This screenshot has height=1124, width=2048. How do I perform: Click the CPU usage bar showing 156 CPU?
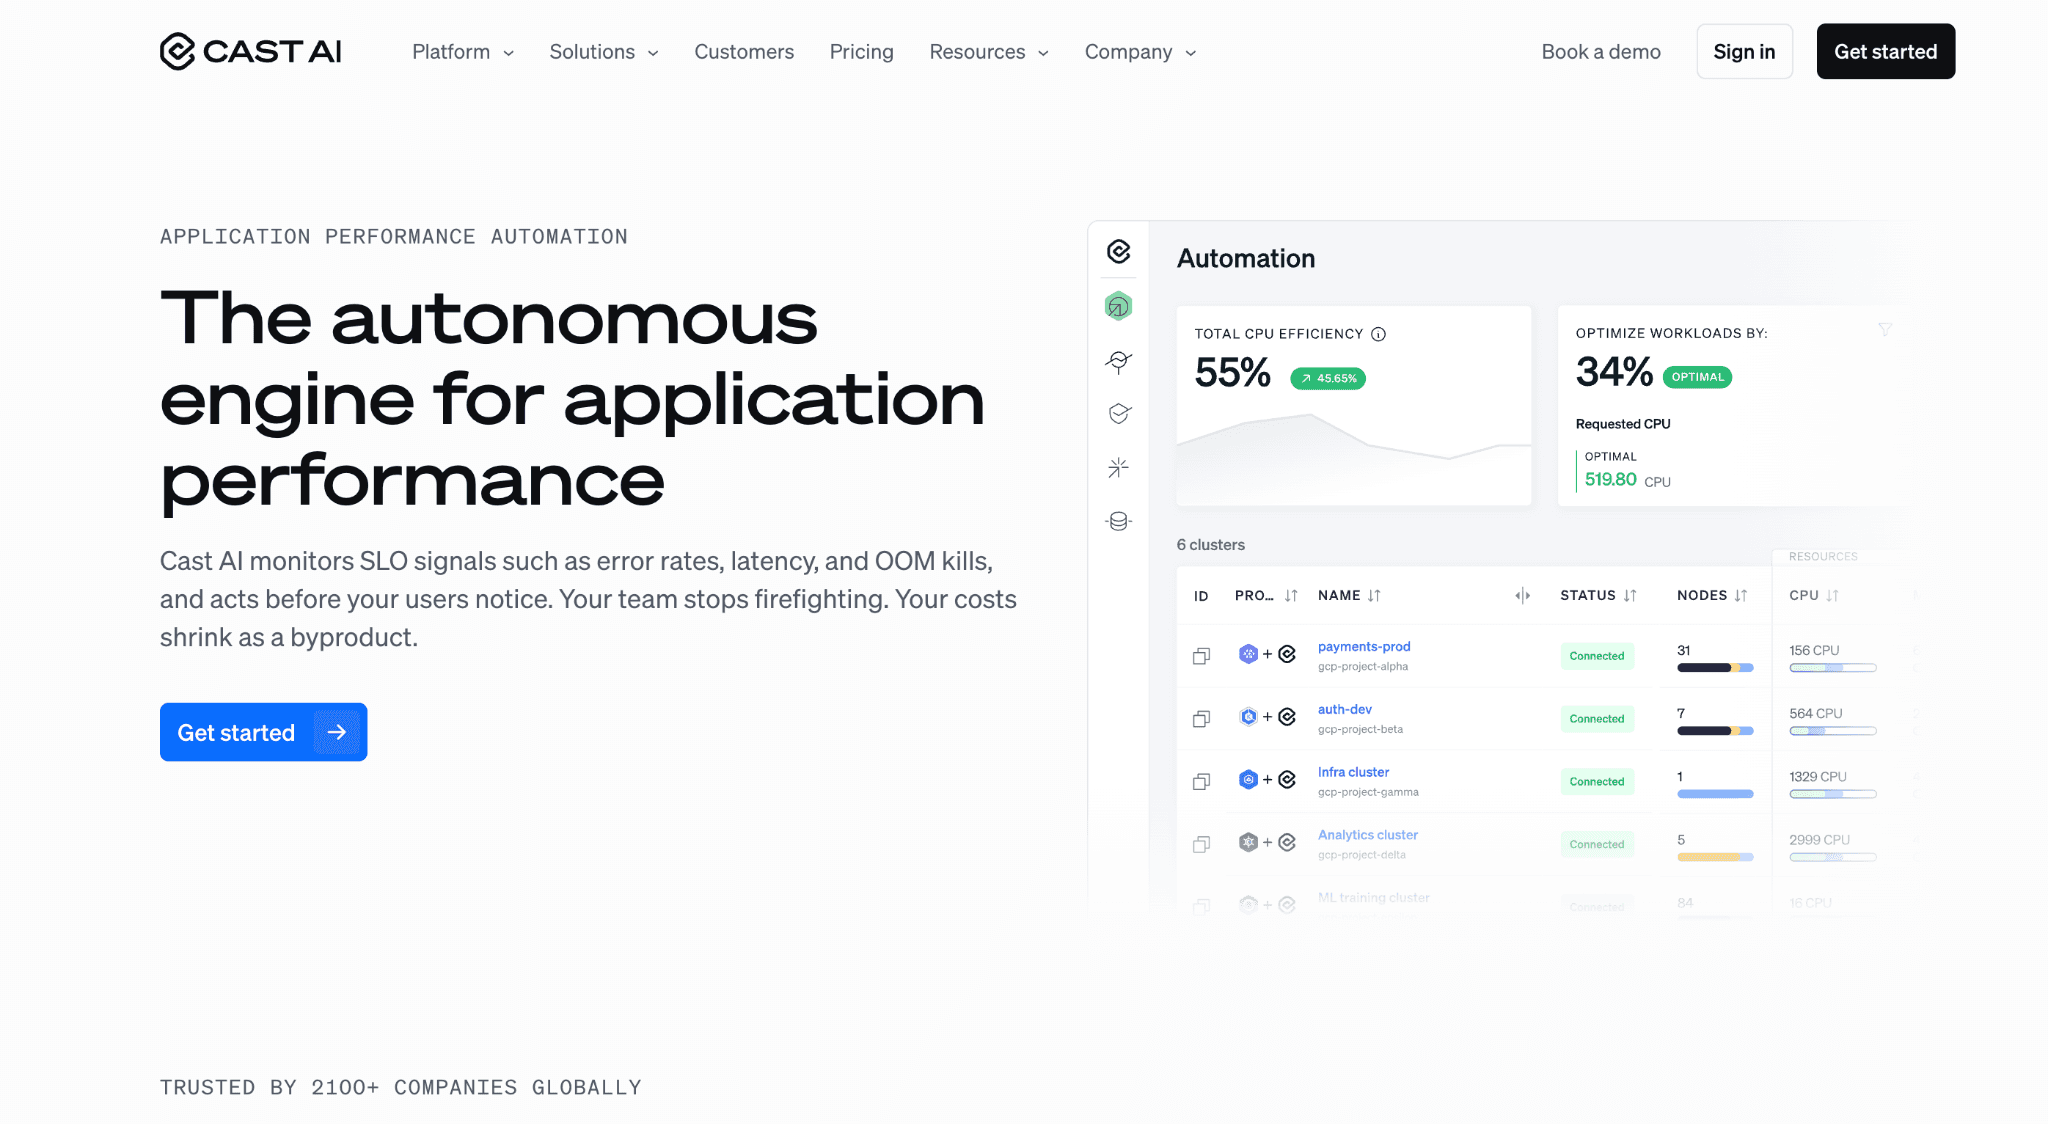pyautogui.click(x=1833, y=668)
